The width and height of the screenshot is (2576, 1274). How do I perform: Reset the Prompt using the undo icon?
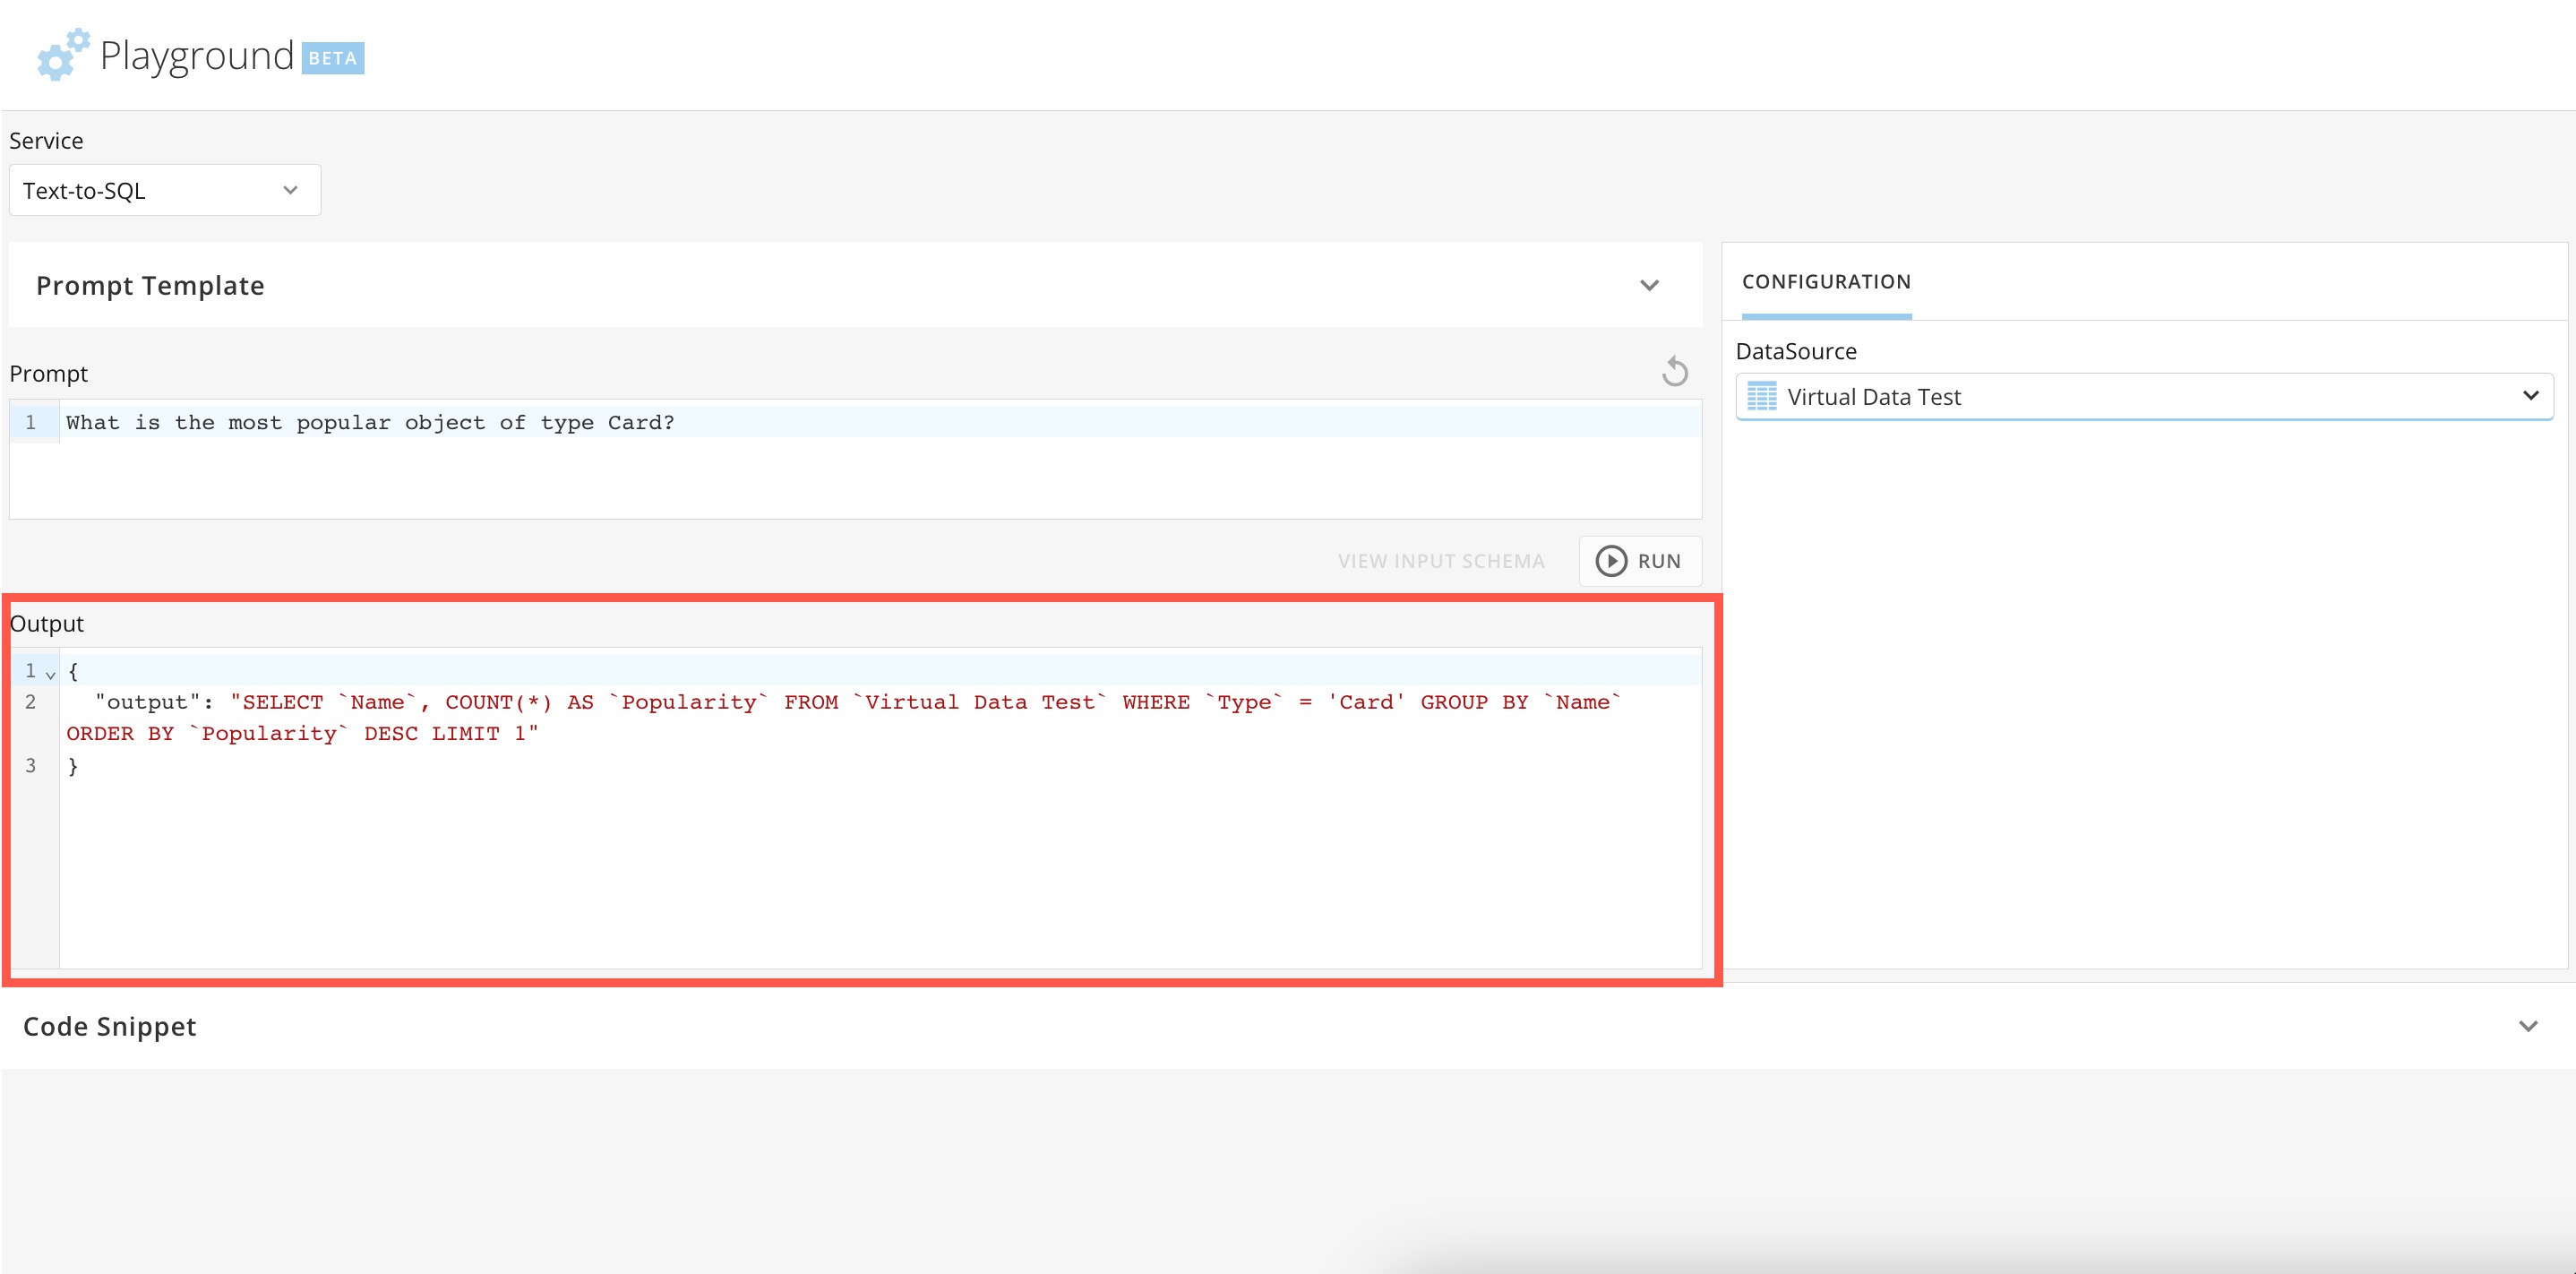click(1675, 370)
